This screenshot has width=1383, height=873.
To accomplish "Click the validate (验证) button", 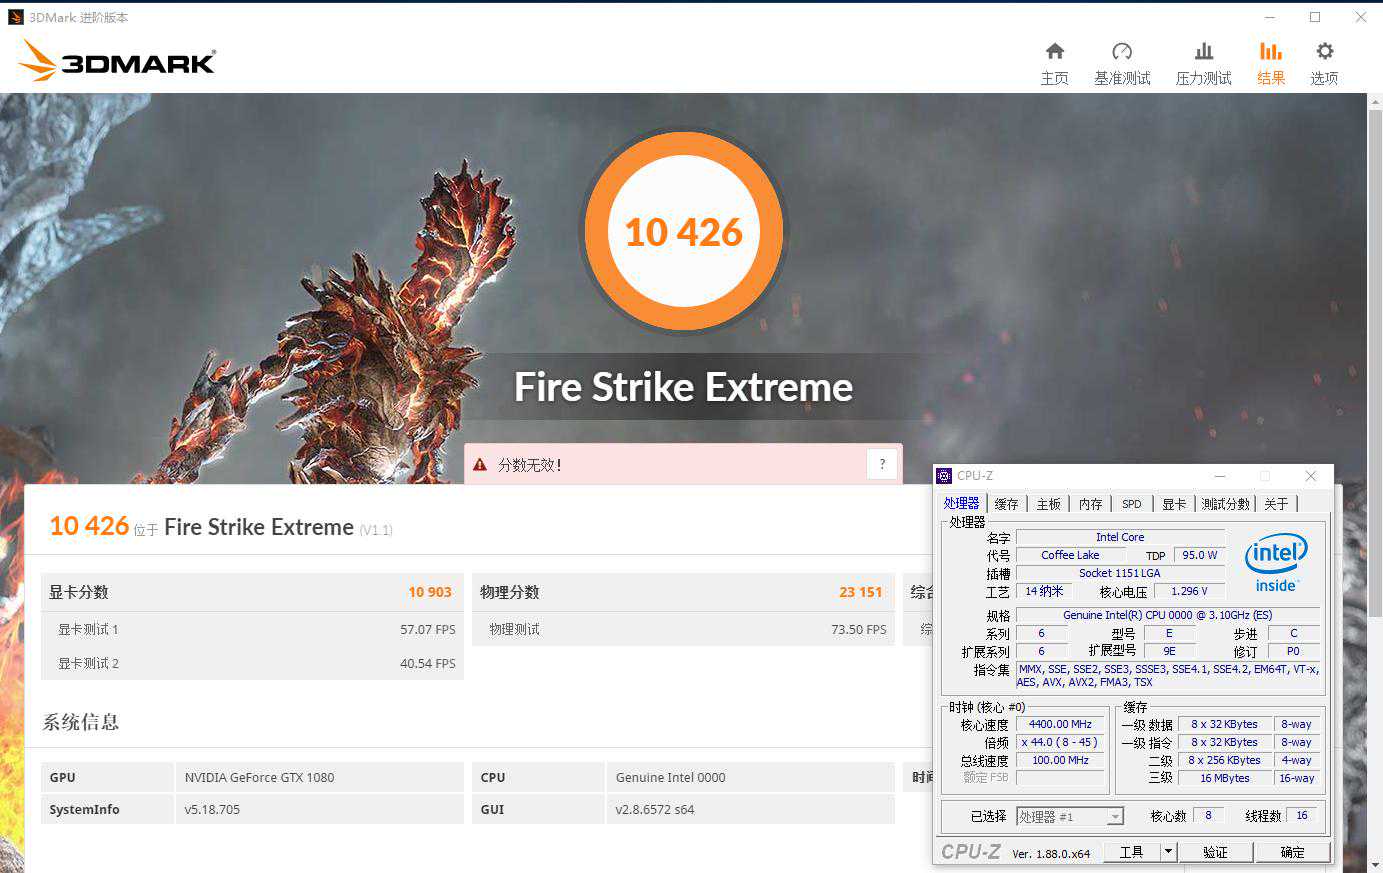I will click(1215, 852).
